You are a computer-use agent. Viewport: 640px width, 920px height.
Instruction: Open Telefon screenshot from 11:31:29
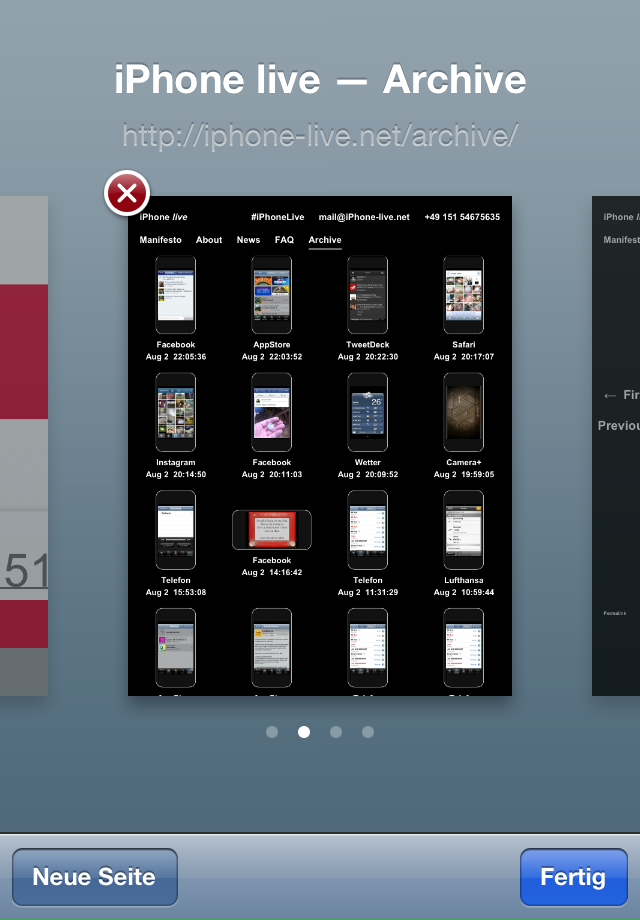tap(368, 530)
